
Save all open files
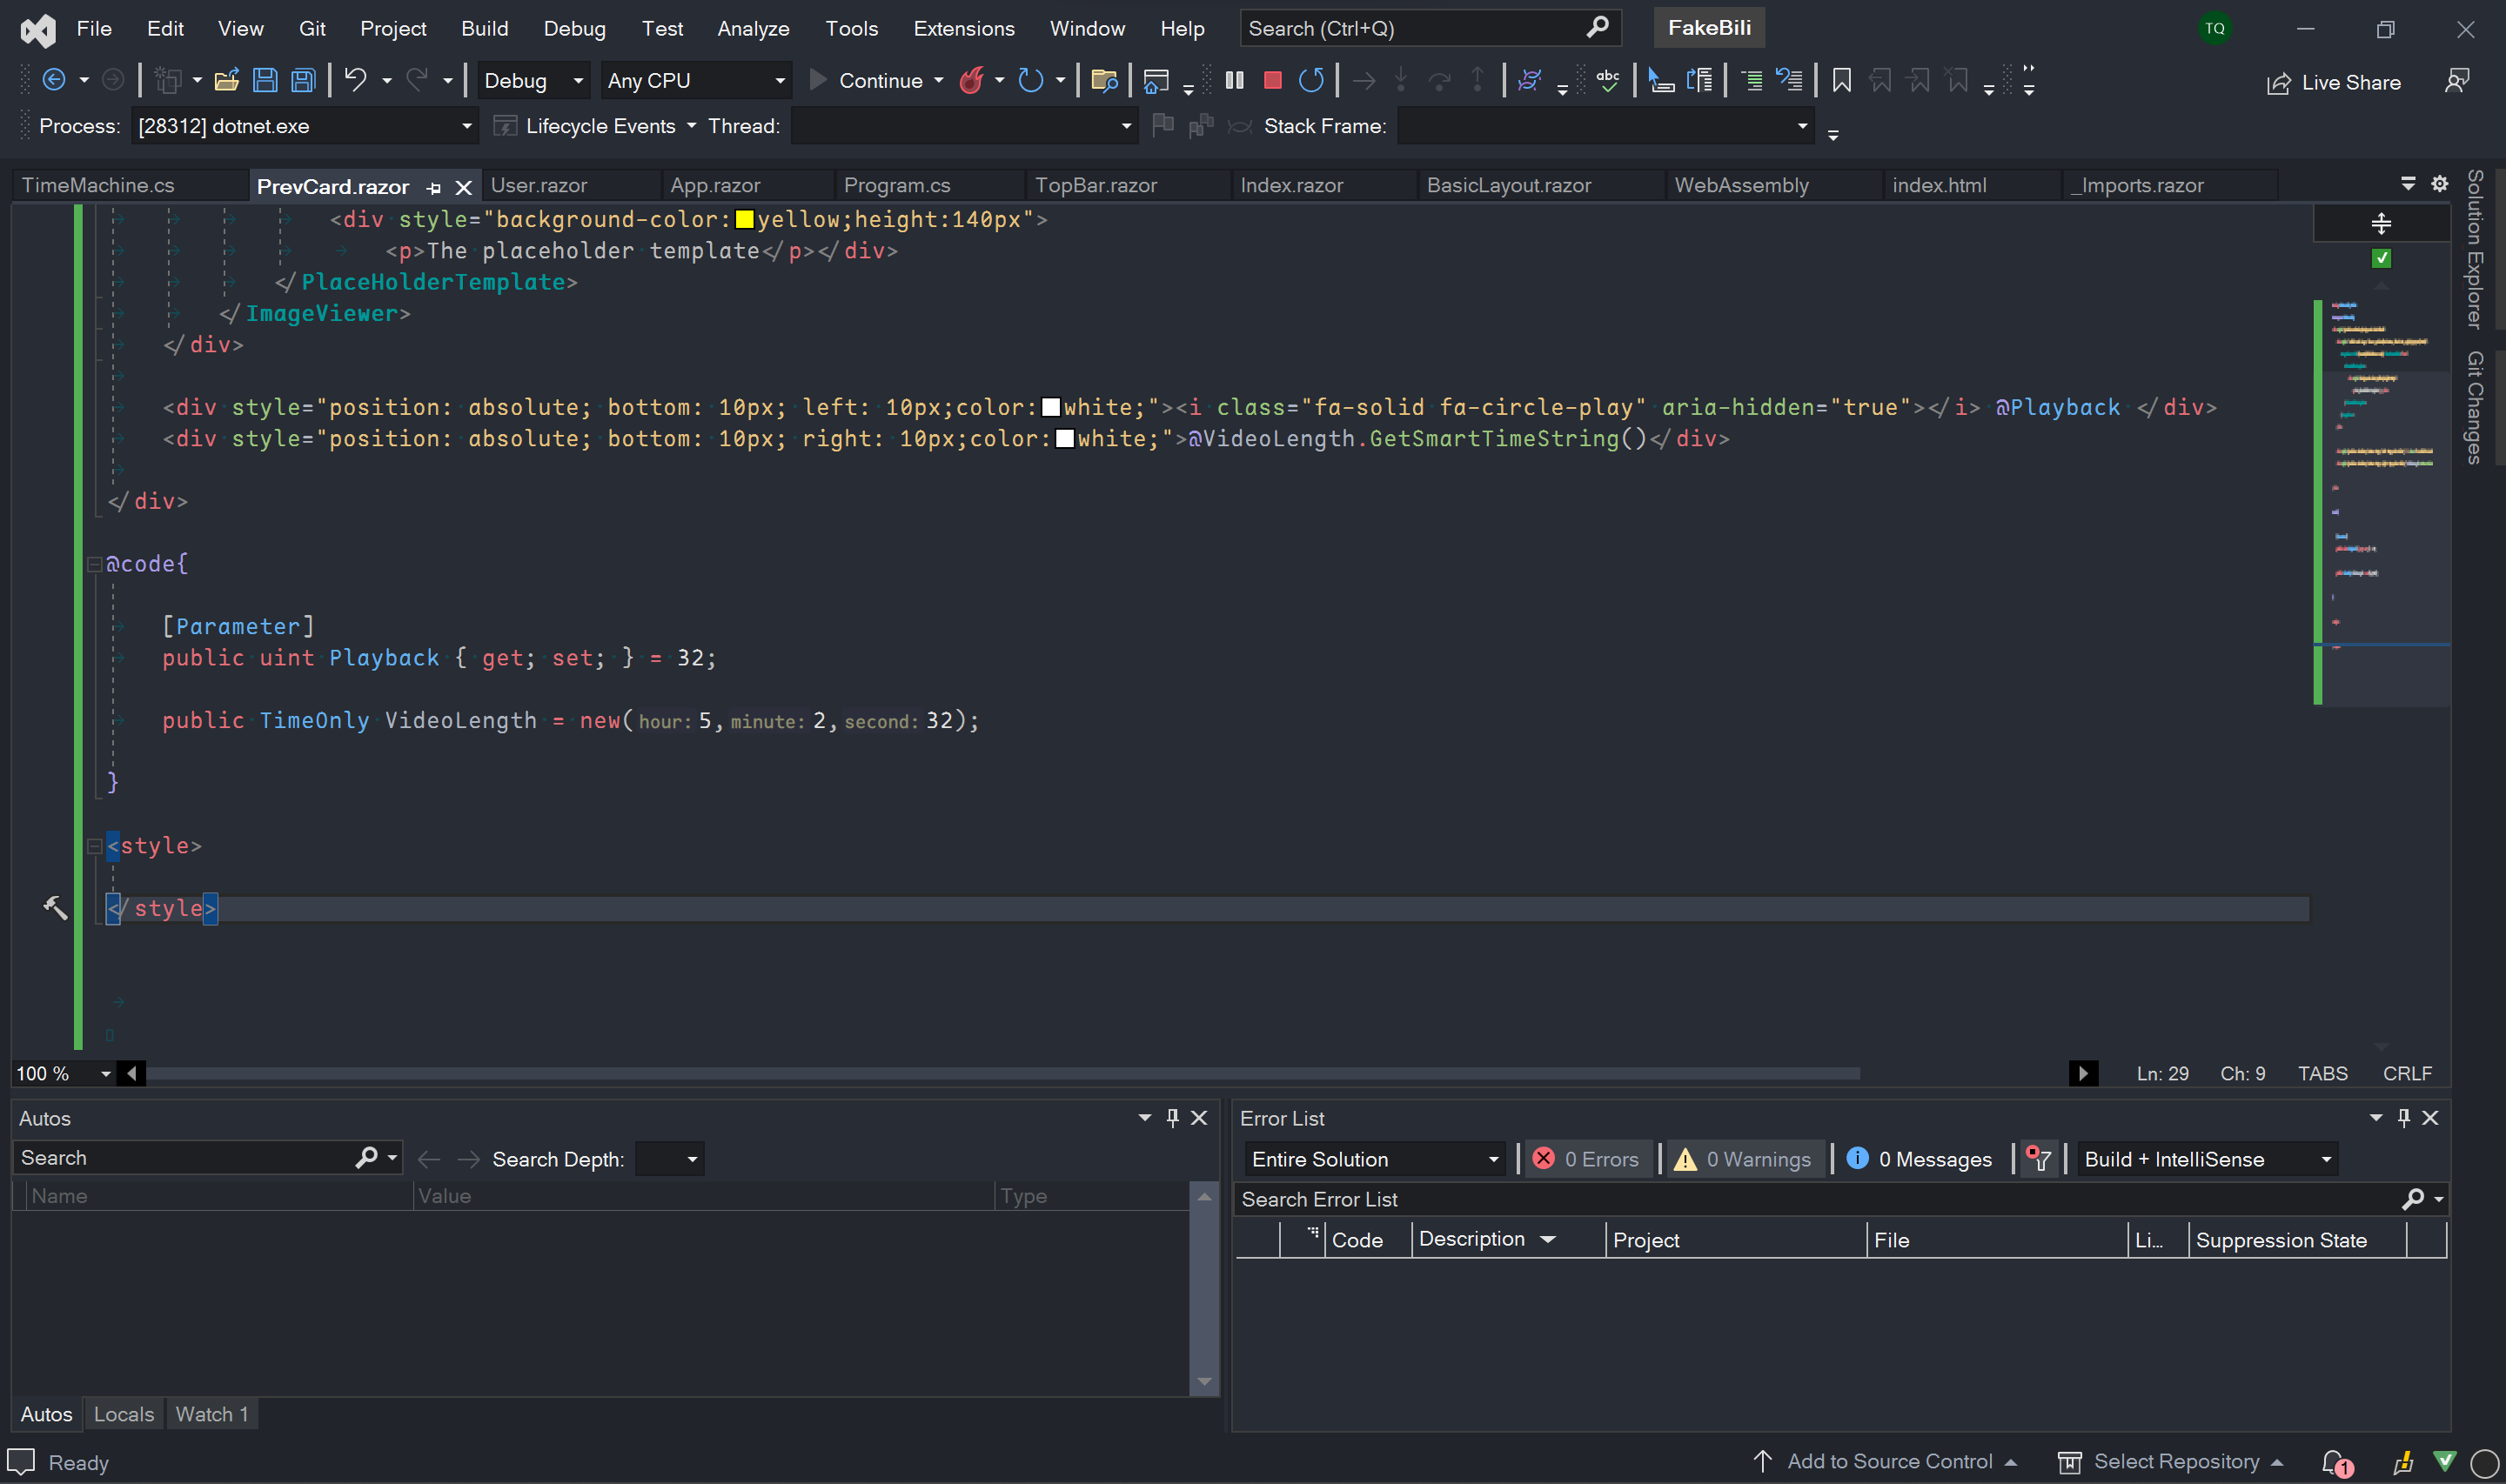[302, 80]
